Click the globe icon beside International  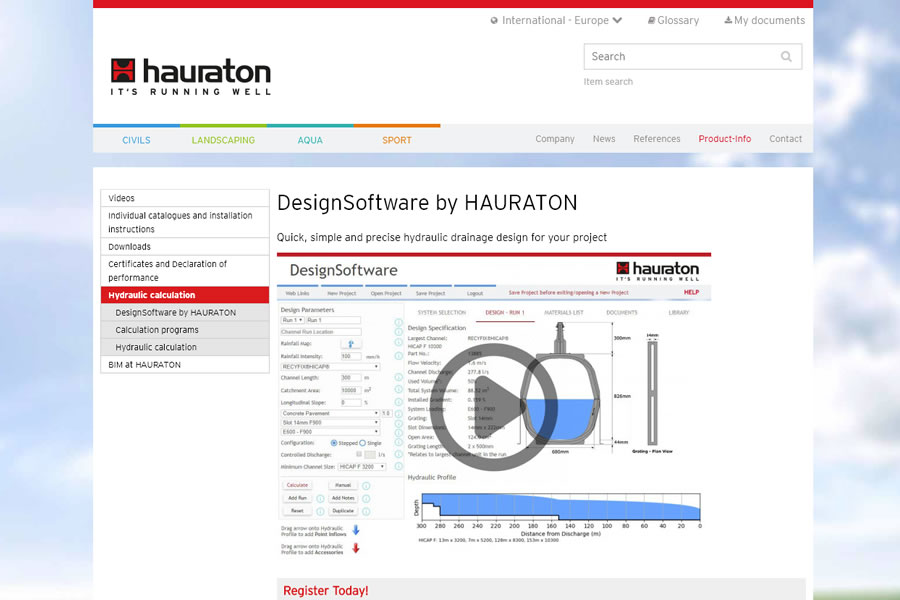coord(494,21)
